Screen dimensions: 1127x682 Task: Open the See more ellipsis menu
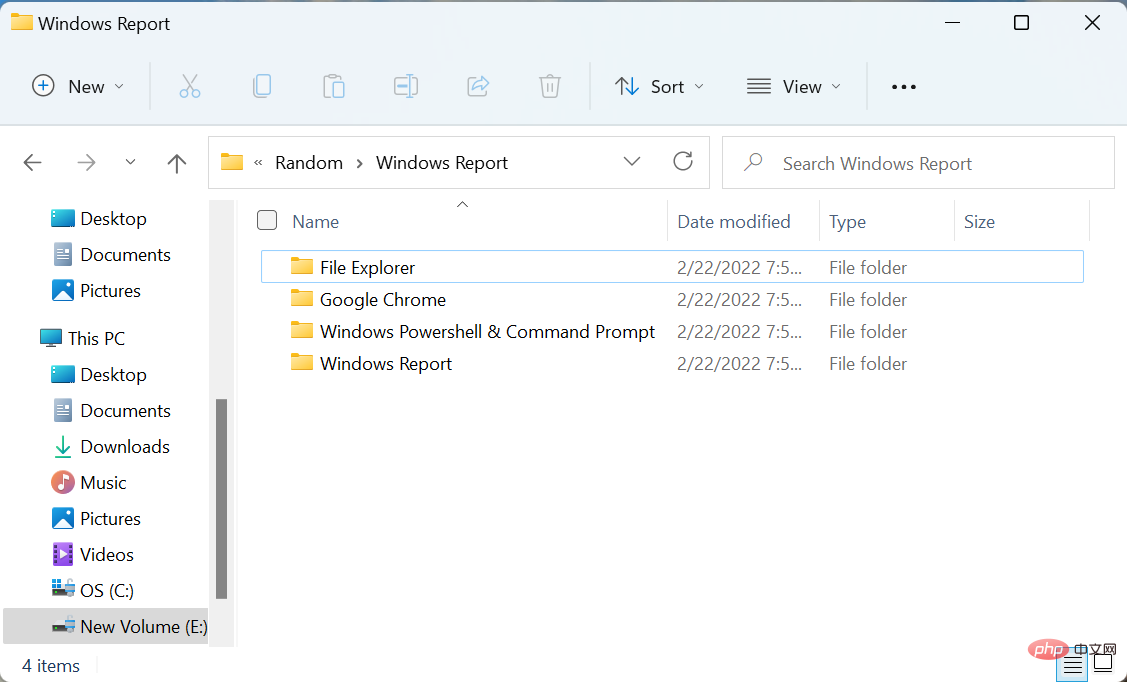(x=903, y=86)
